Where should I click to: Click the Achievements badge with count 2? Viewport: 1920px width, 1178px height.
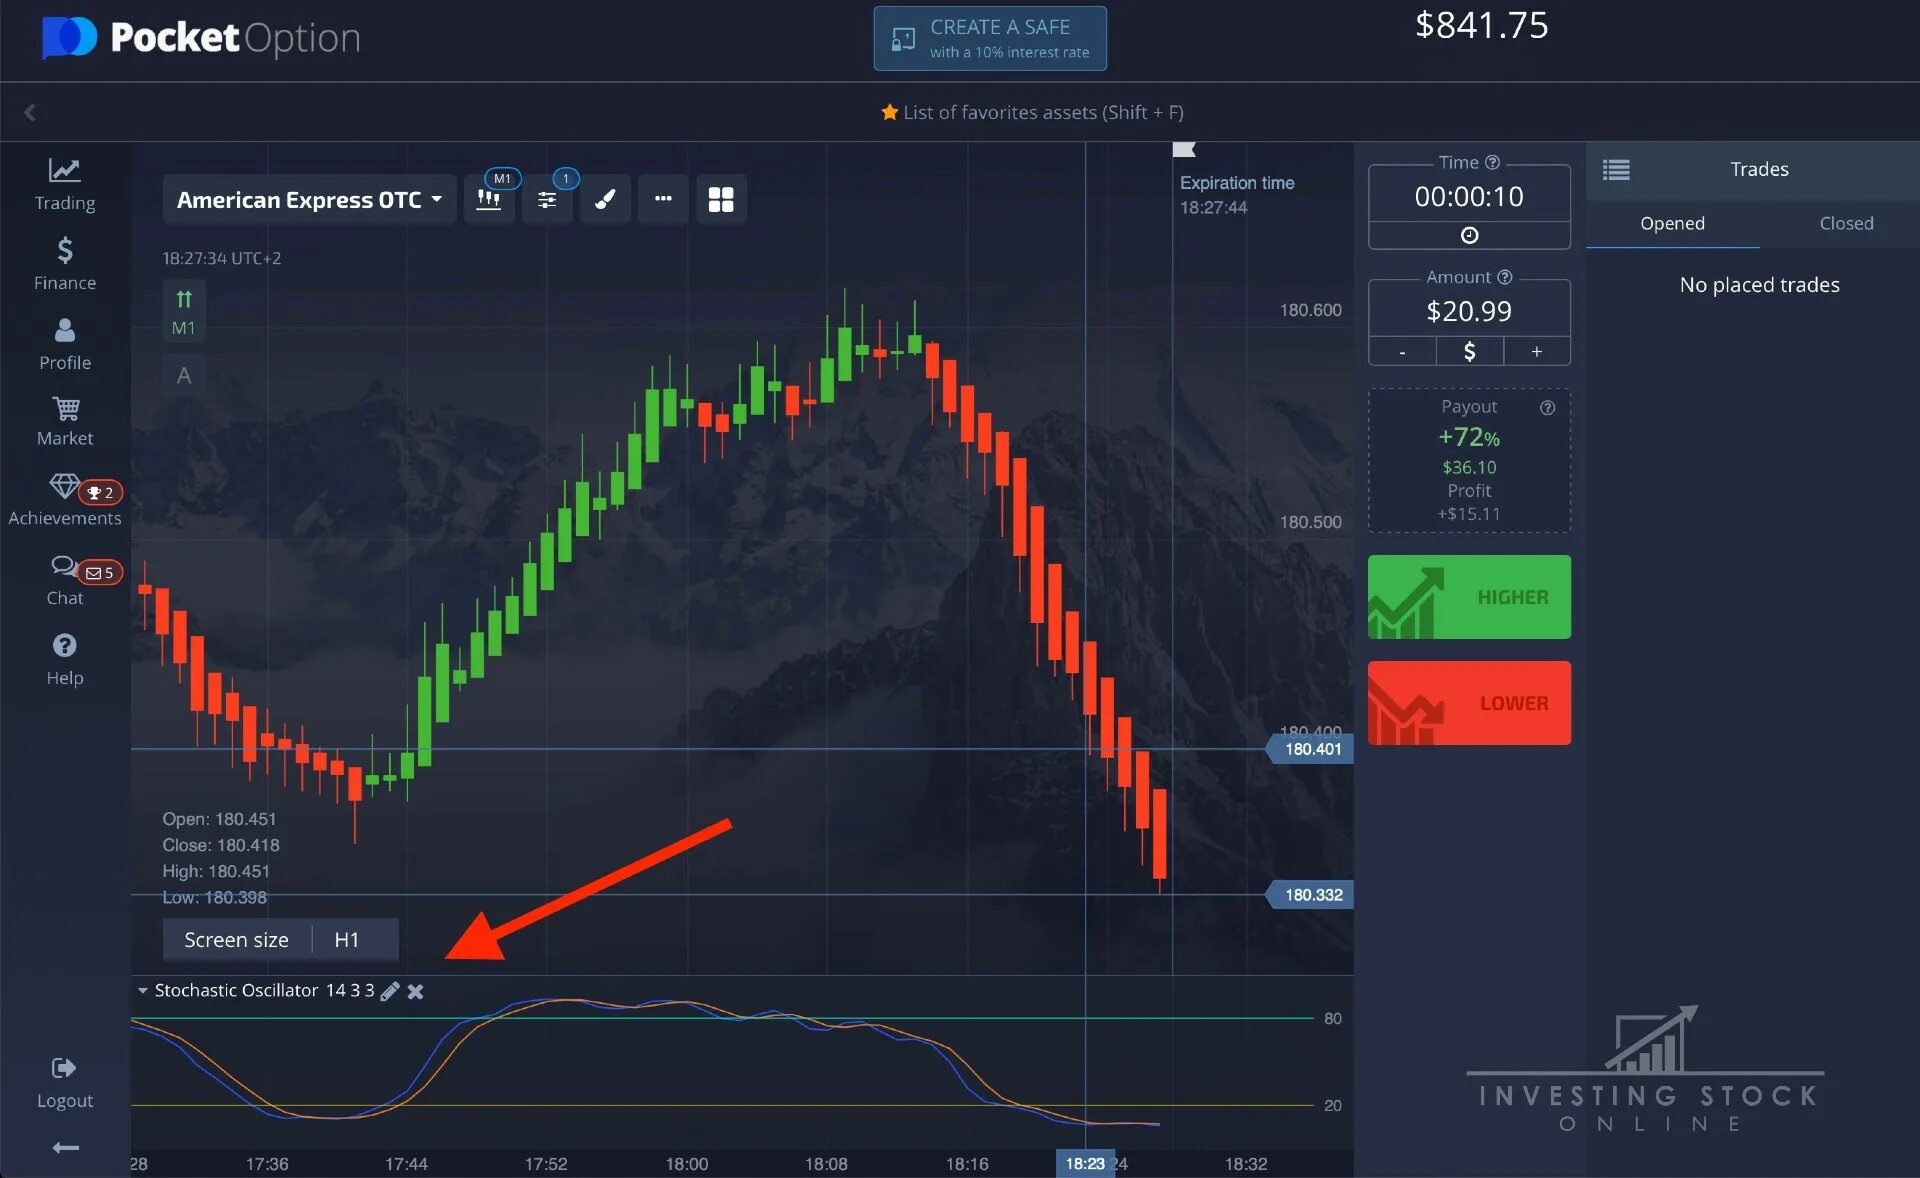click(101, 493)
